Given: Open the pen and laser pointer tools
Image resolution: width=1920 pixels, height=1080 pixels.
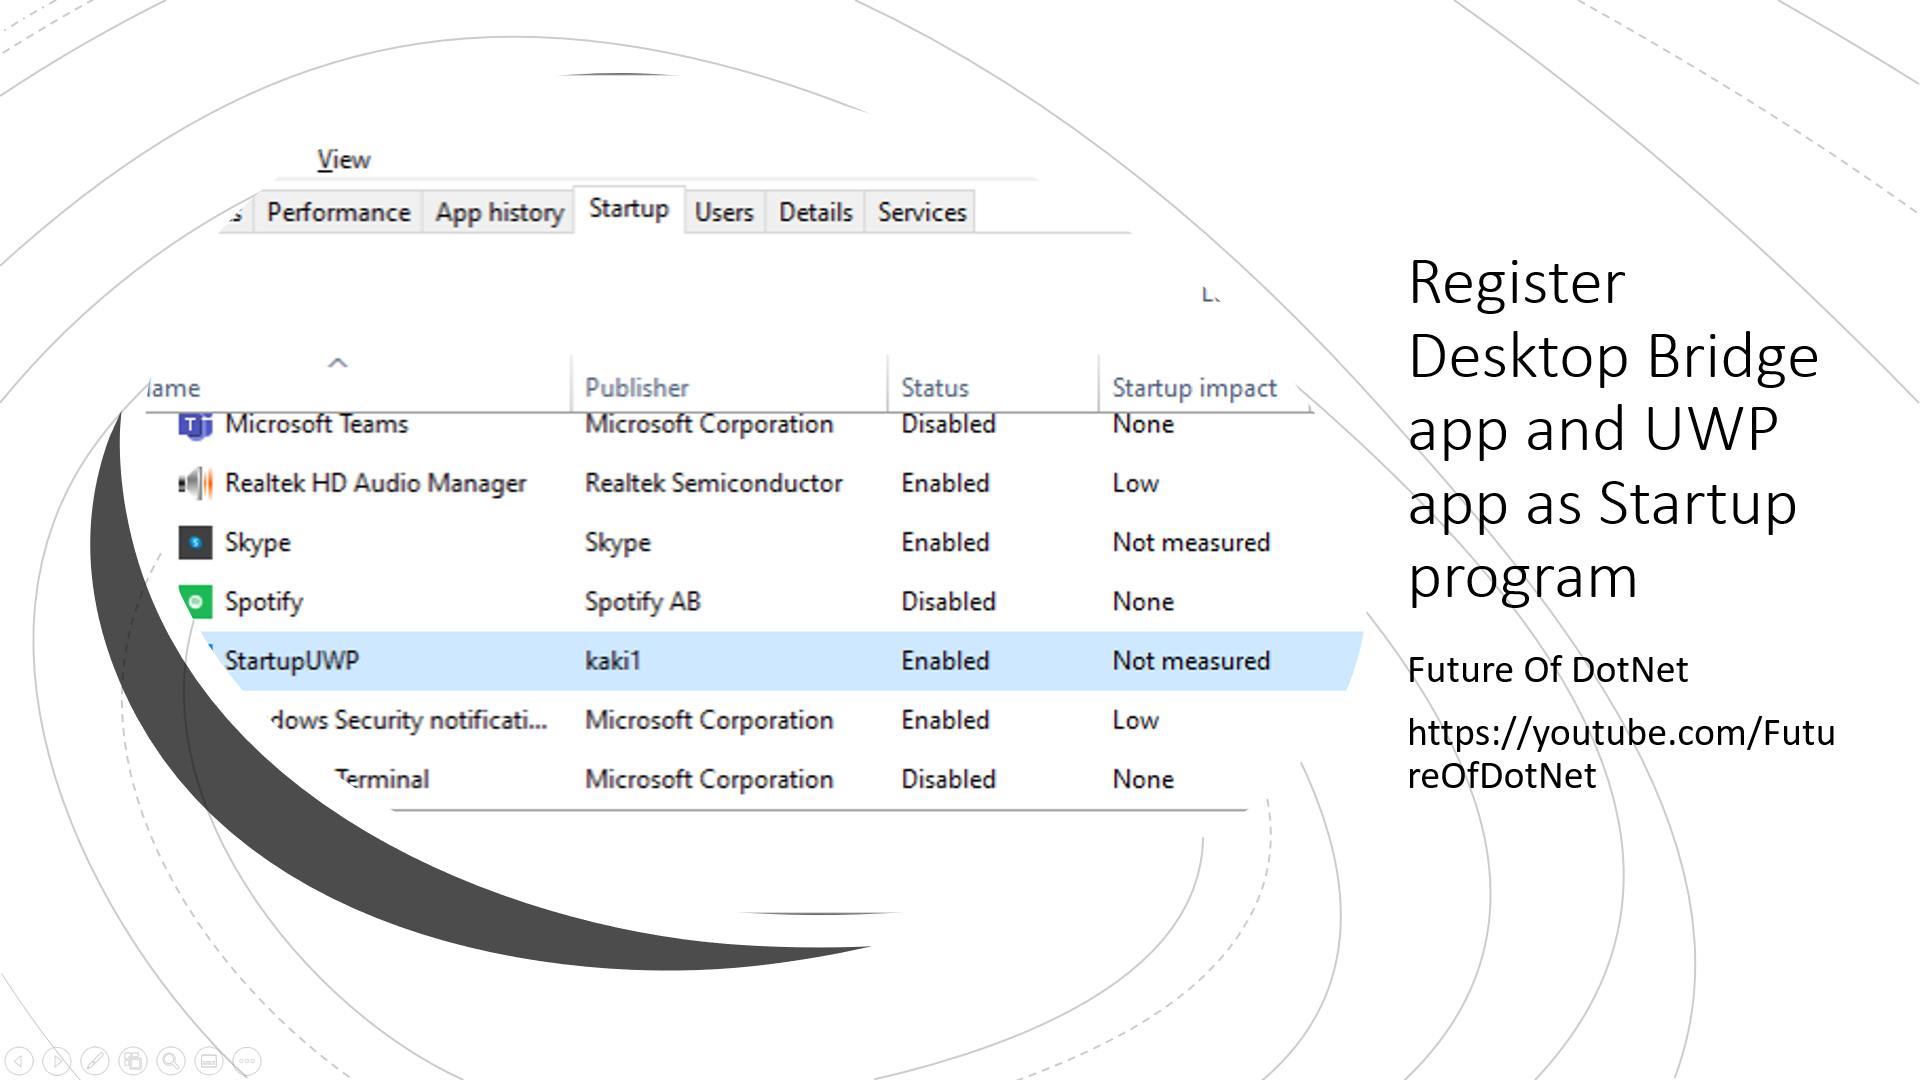Looking at the screenshot, I should pyautogui.click(x=95, y=1060).
